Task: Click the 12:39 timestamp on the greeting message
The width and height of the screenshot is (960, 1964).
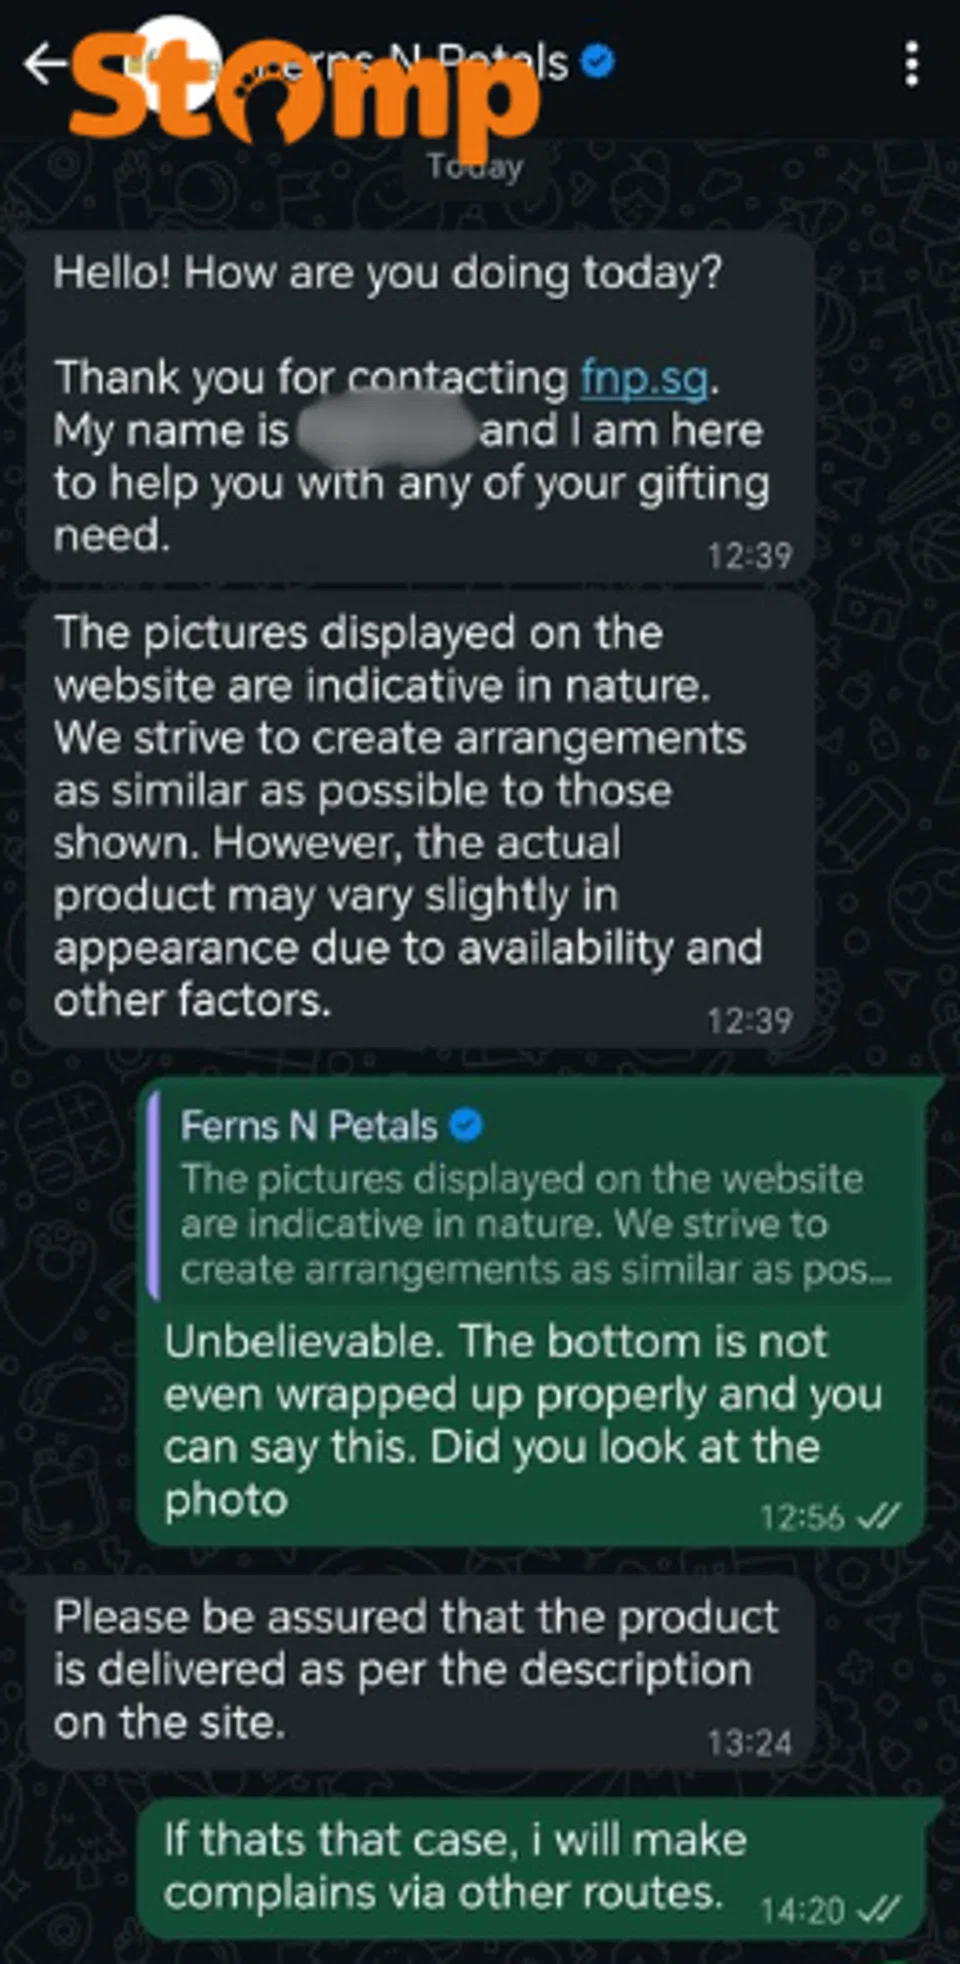Action: [x=749, y=555]
